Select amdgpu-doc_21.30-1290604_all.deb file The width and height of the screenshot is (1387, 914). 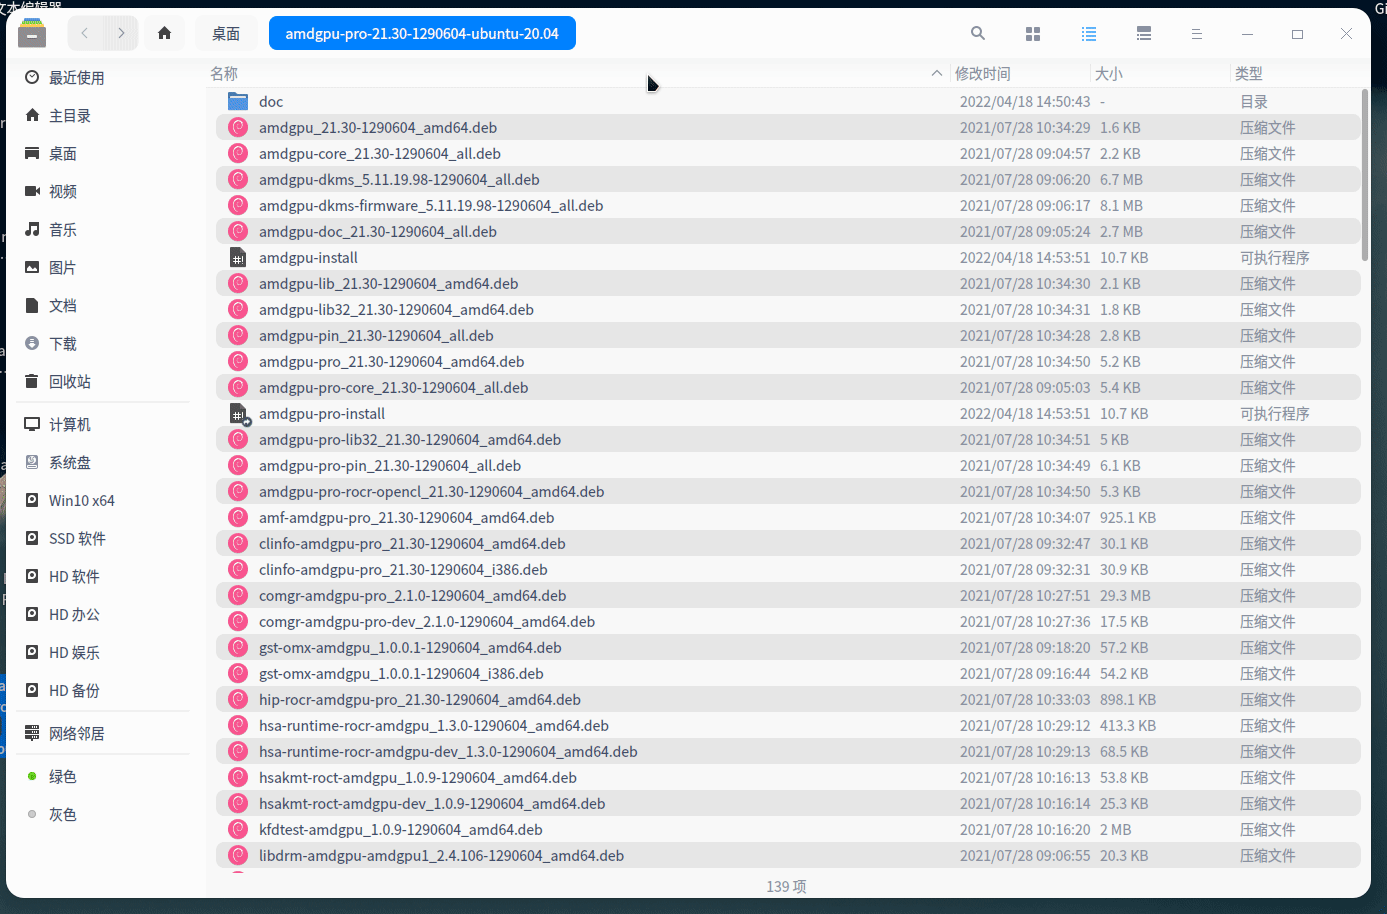[788, 232]
